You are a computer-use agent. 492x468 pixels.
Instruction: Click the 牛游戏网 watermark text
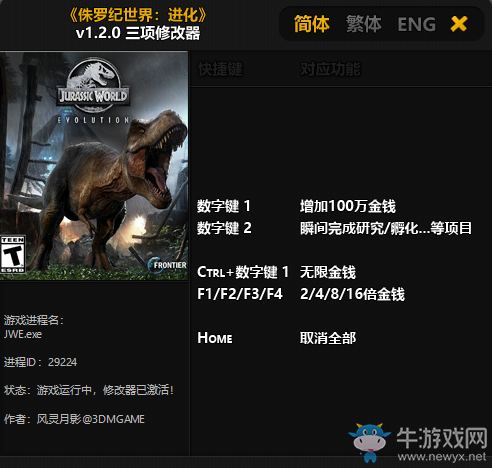[442, 438]
